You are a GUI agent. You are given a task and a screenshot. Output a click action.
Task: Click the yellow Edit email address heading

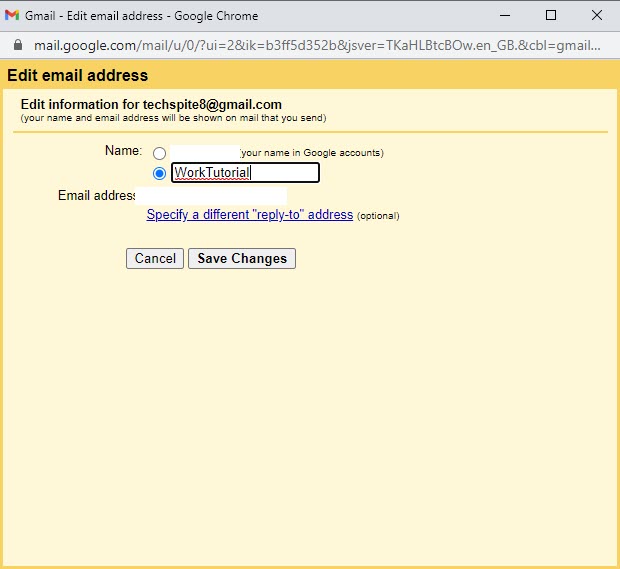point(78,76)
